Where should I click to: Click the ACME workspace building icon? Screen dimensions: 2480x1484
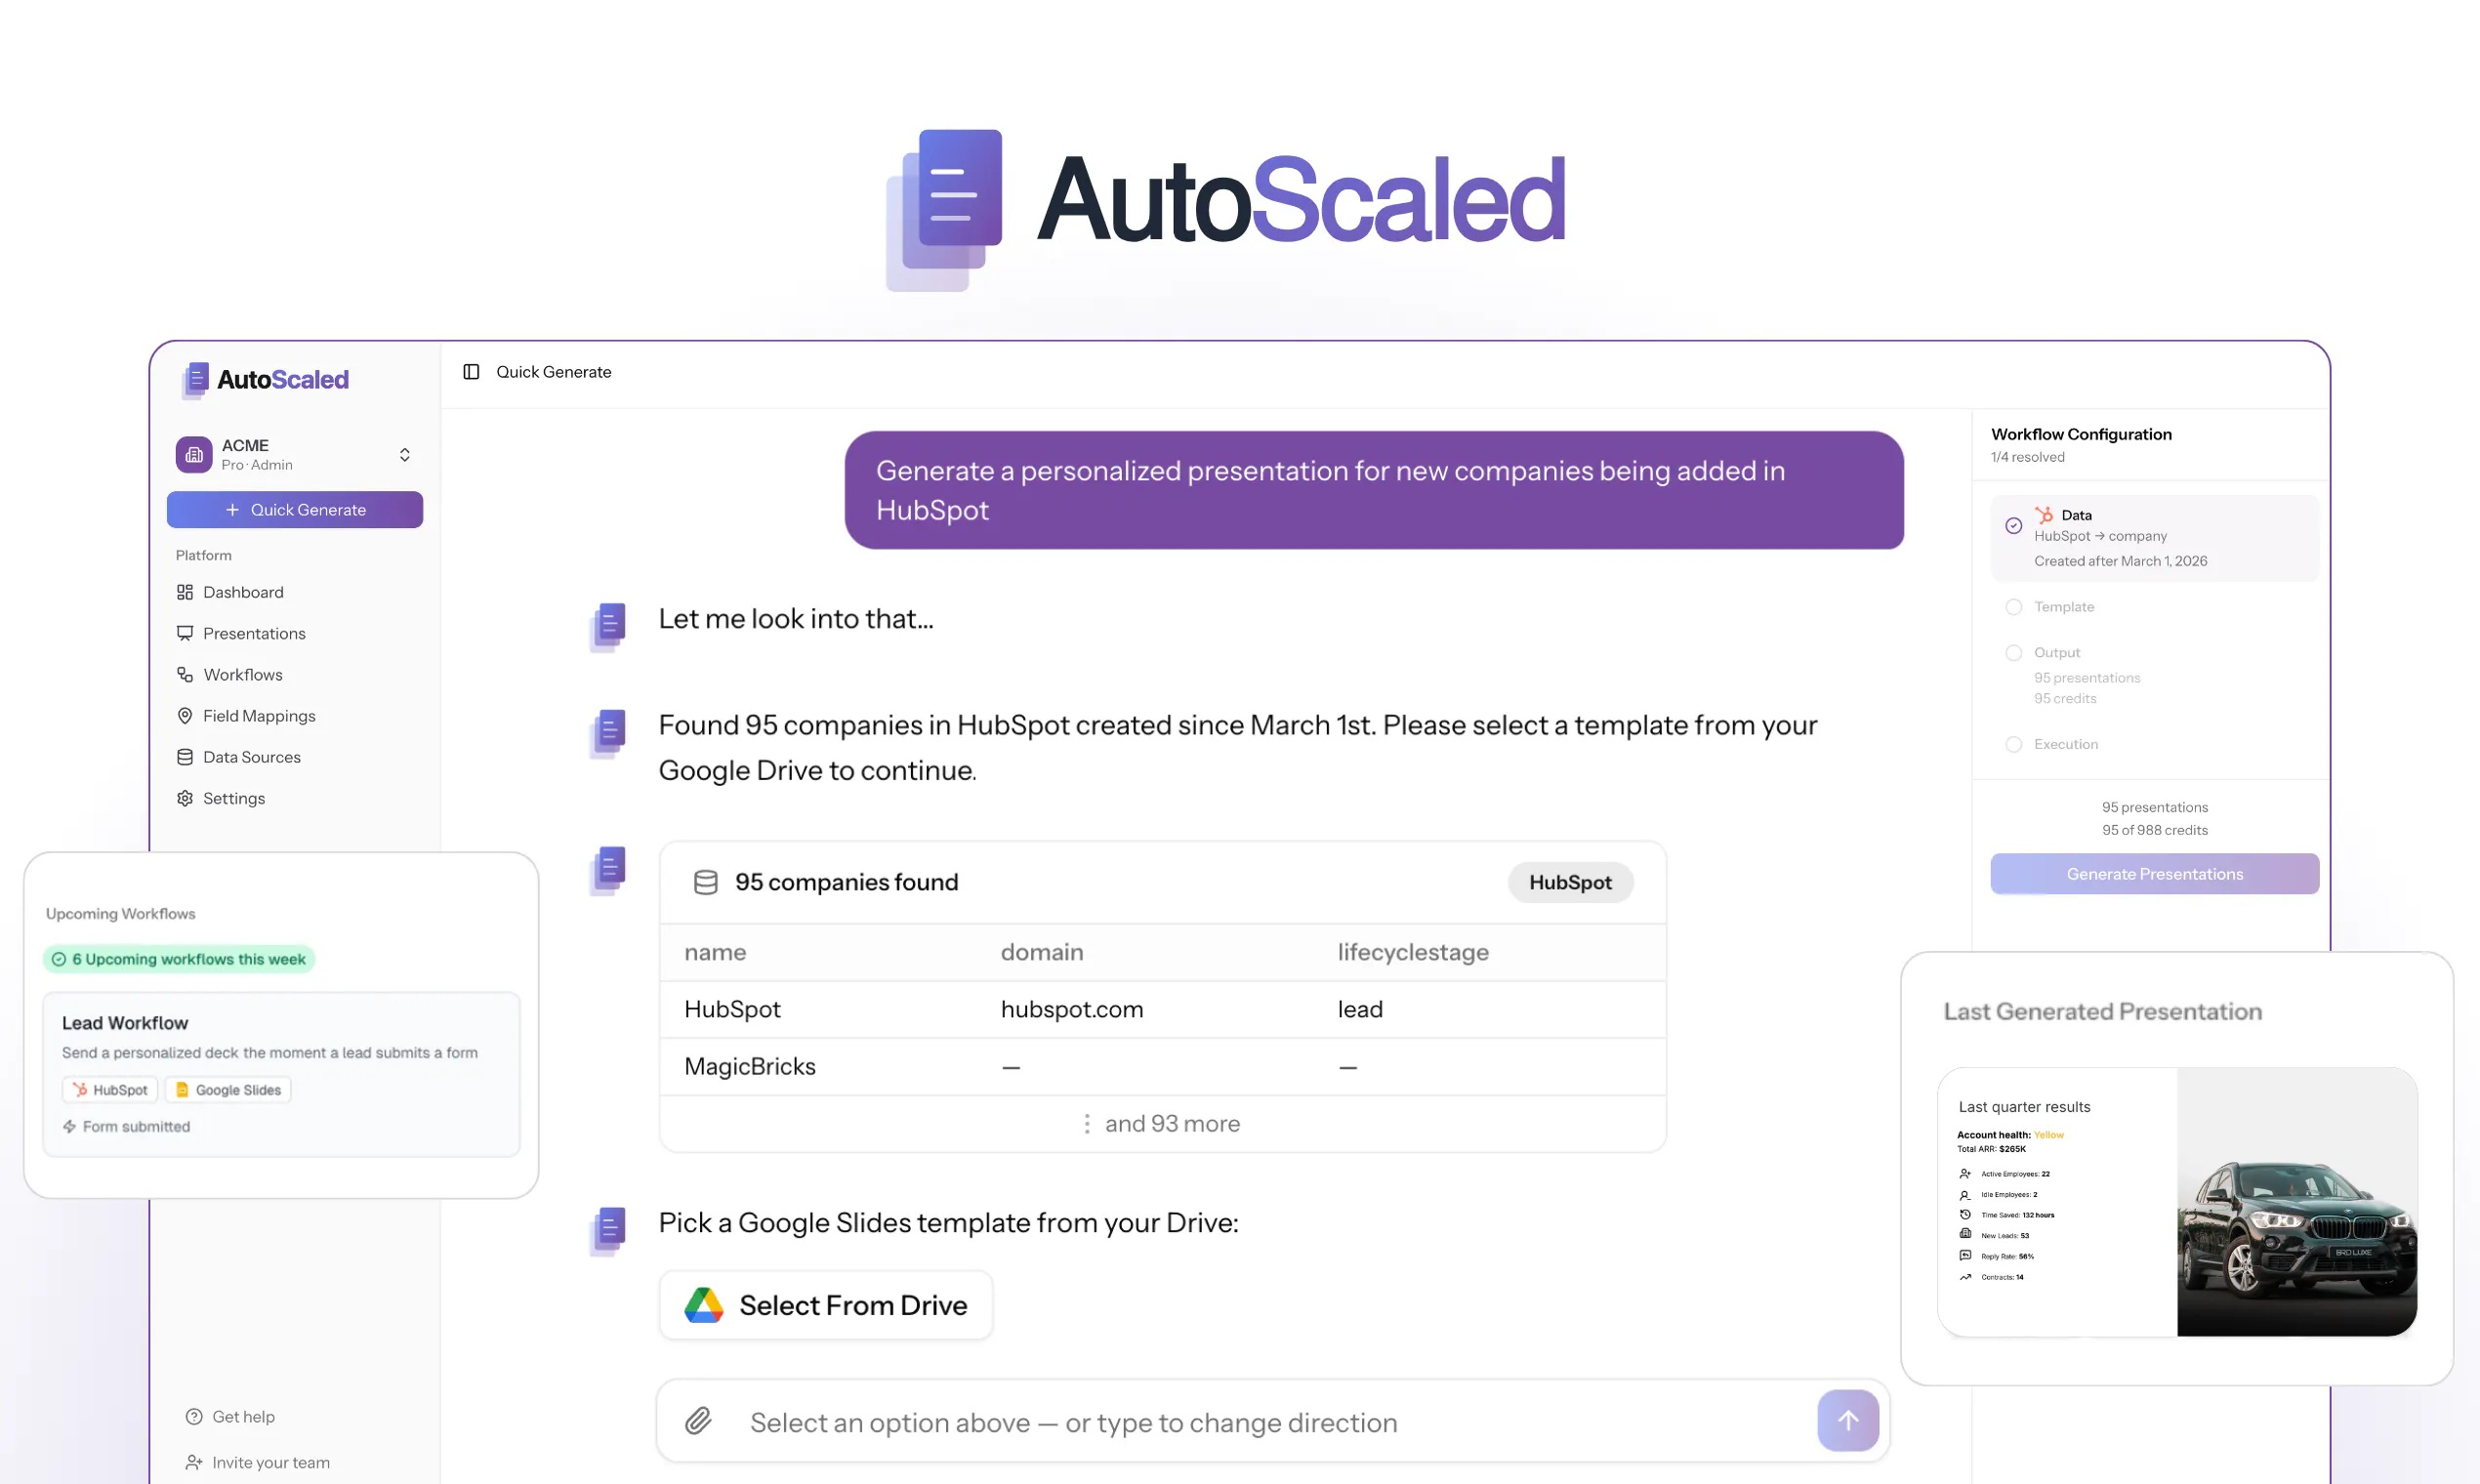click(x=194, y=455)
